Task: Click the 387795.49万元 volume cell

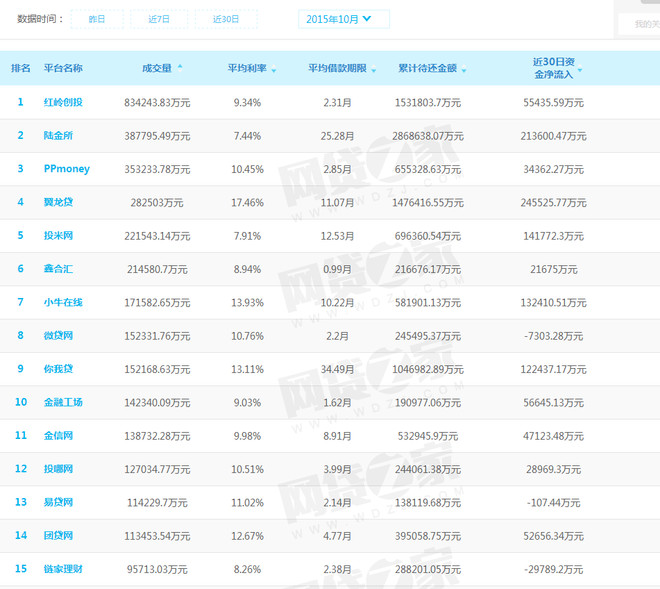Action: tap(157, 136)
